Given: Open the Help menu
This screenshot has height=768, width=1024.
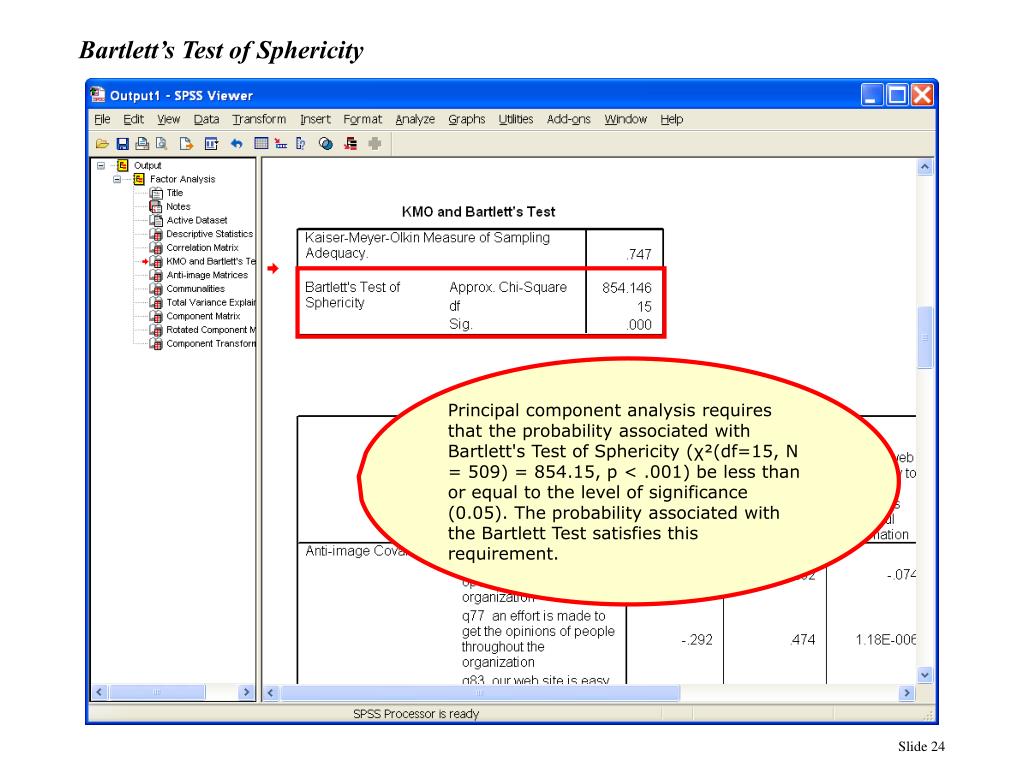Looking at the screenshot, I should point(671,119).
